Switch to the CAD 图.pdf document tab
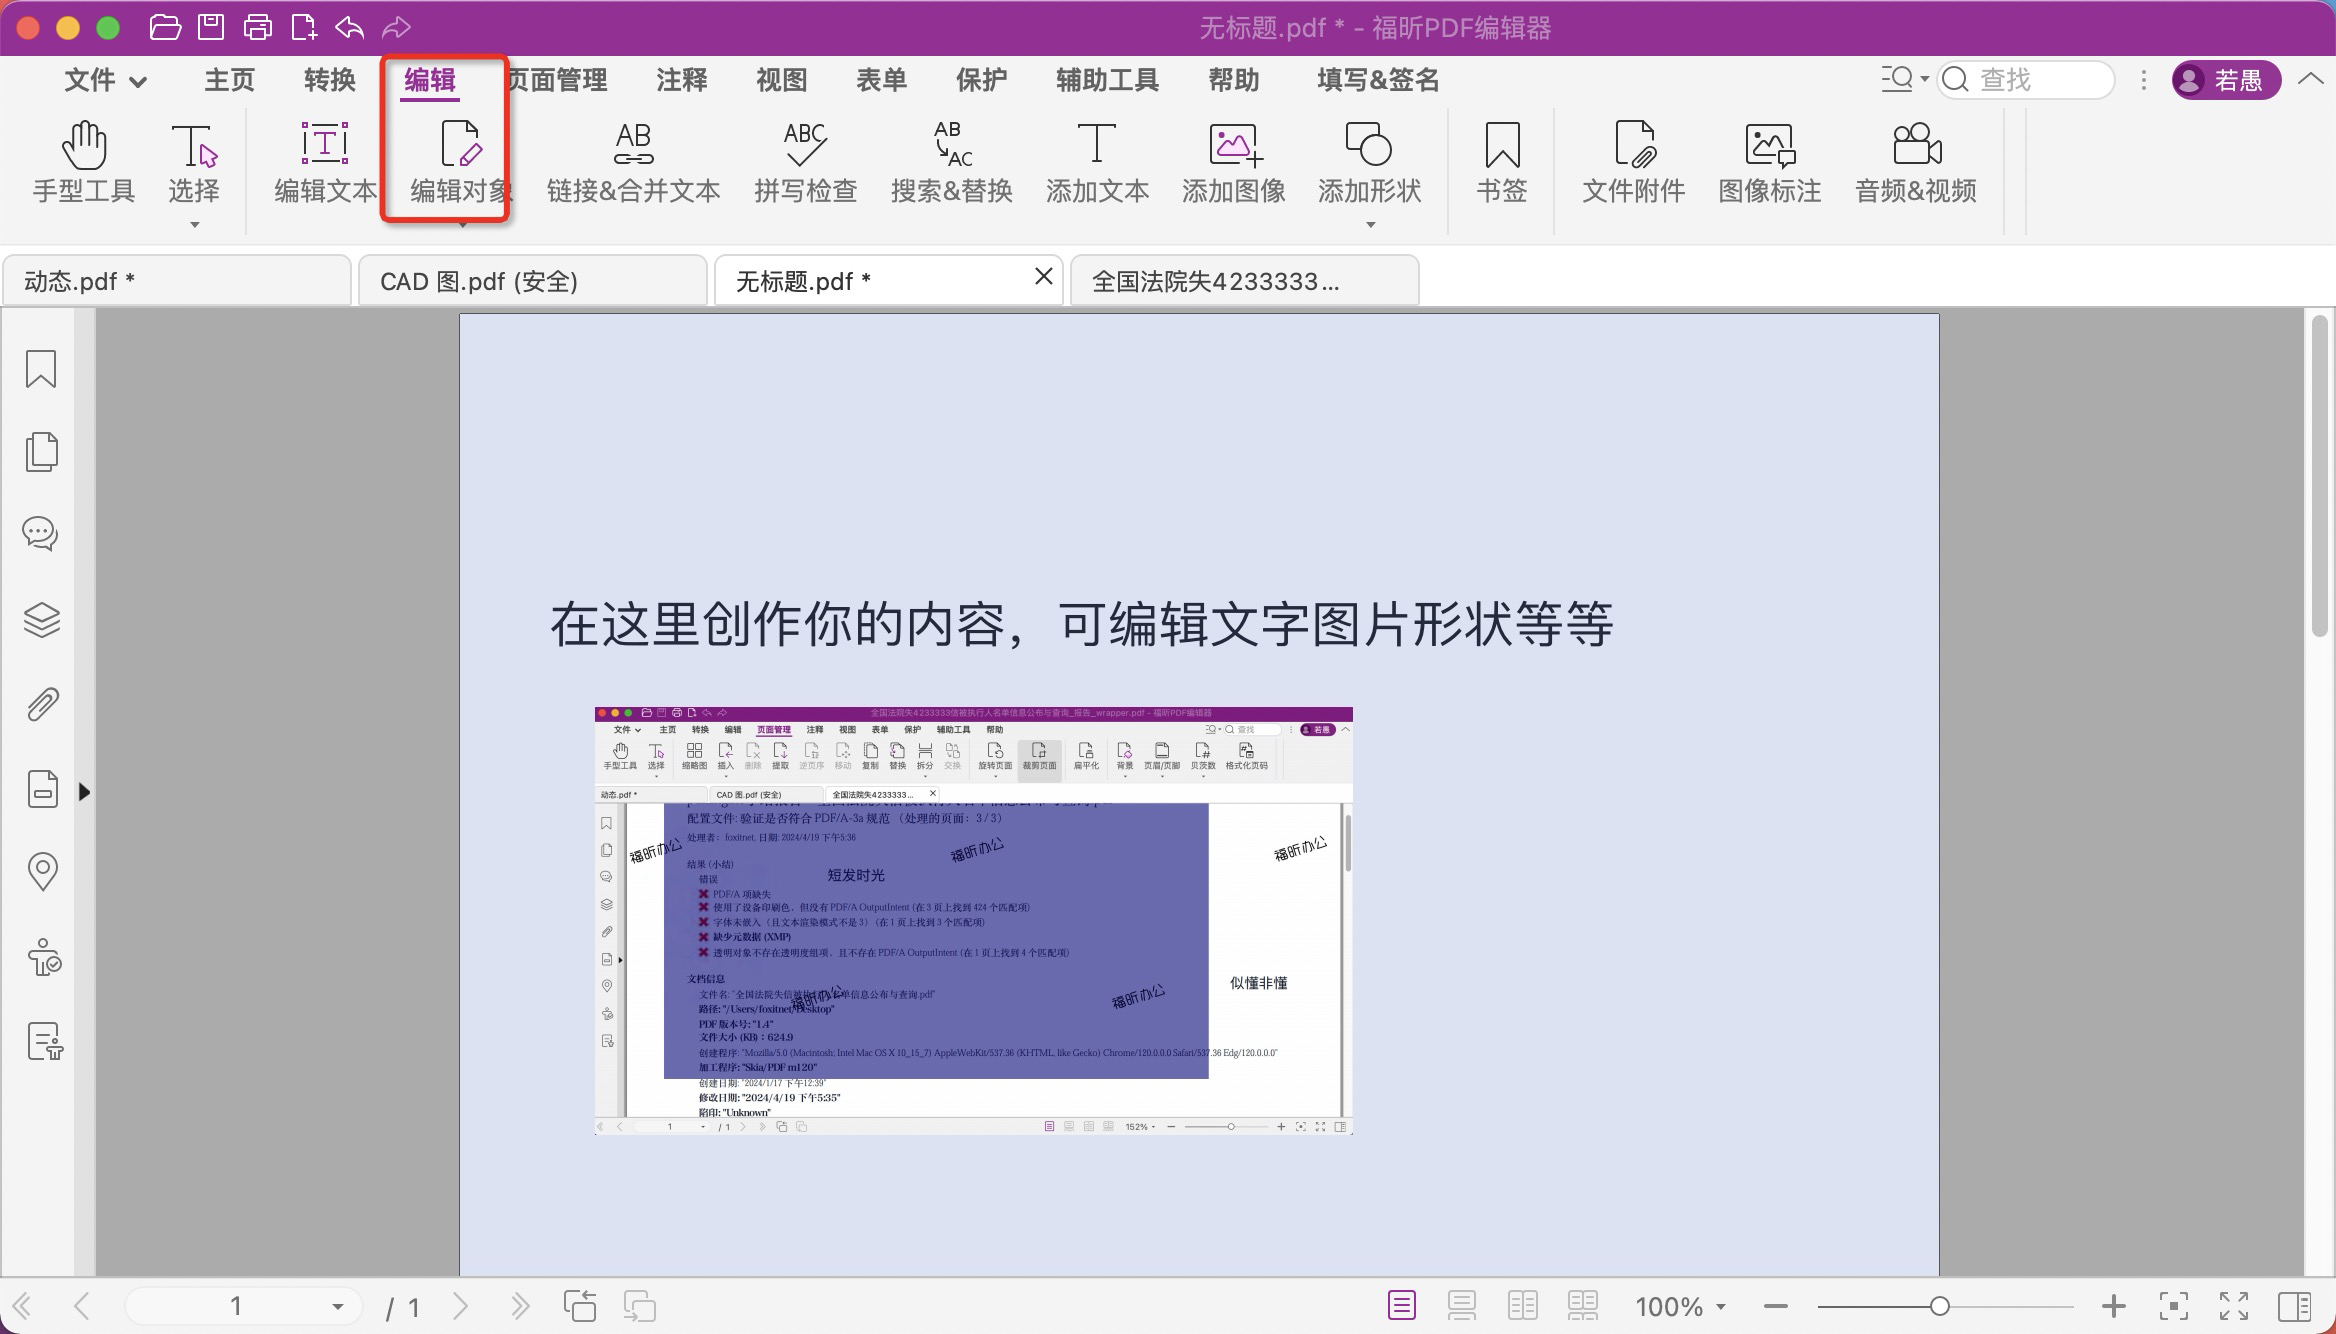 pos(480,281)
